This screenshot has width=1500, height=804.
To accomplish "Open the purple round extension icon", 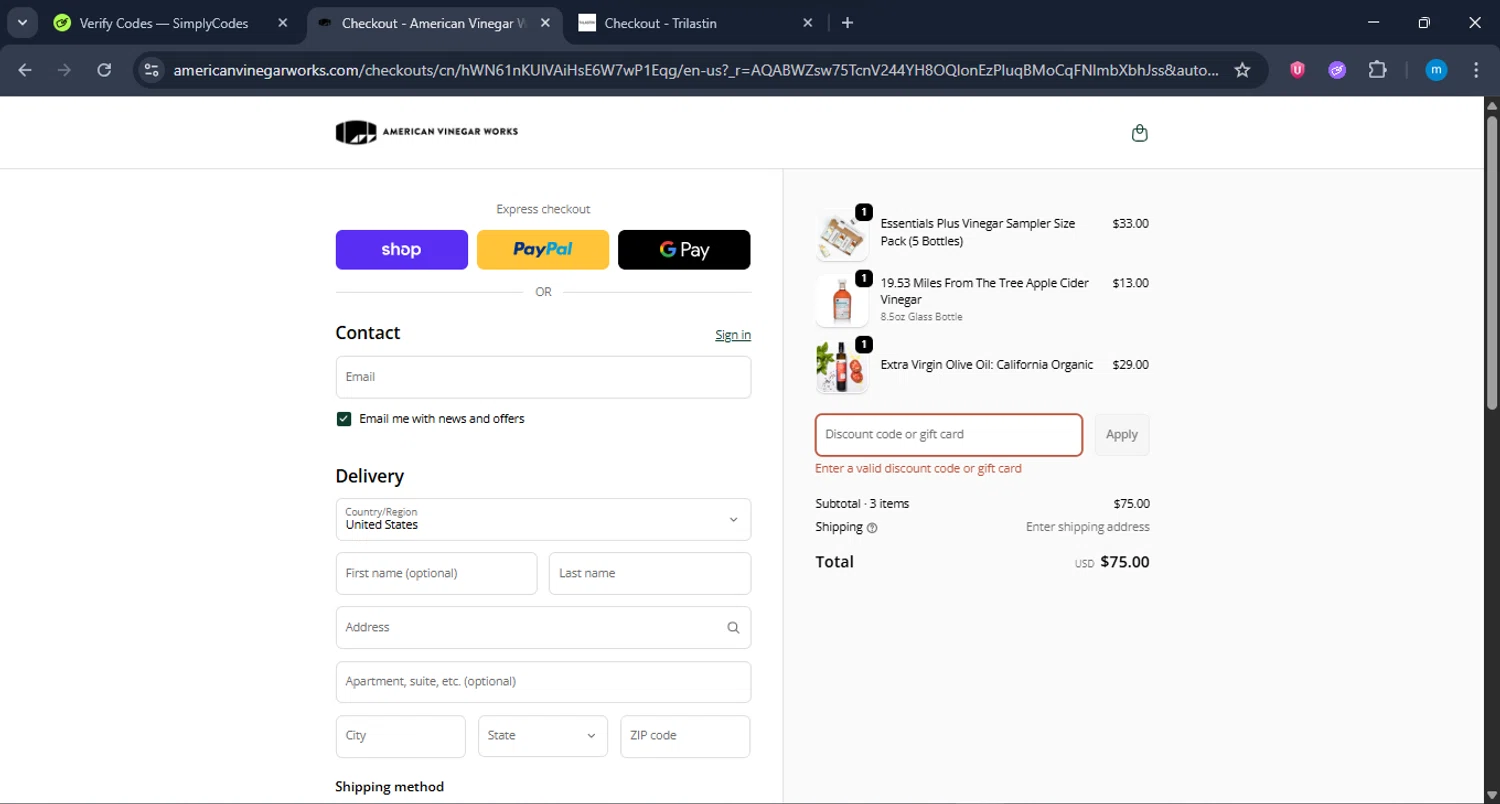I will [1337, 70].
